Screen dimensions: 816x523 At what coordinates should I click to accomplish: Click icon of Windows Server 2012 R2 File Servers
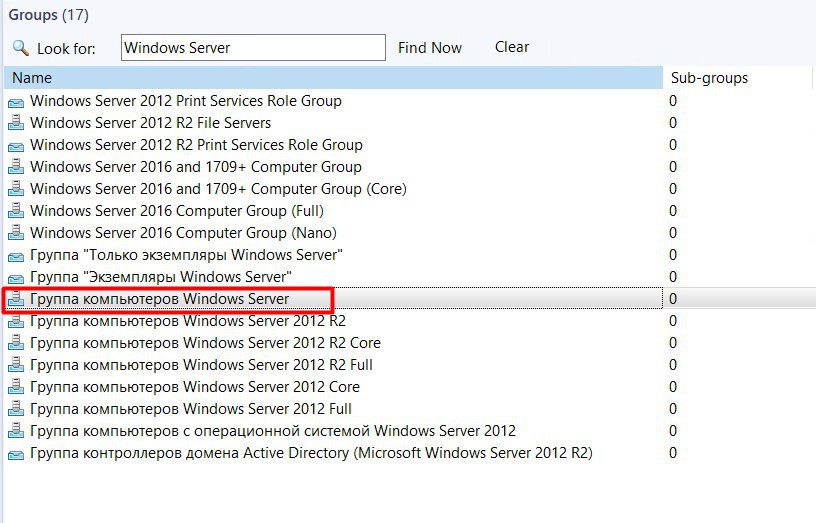point(16,123)
